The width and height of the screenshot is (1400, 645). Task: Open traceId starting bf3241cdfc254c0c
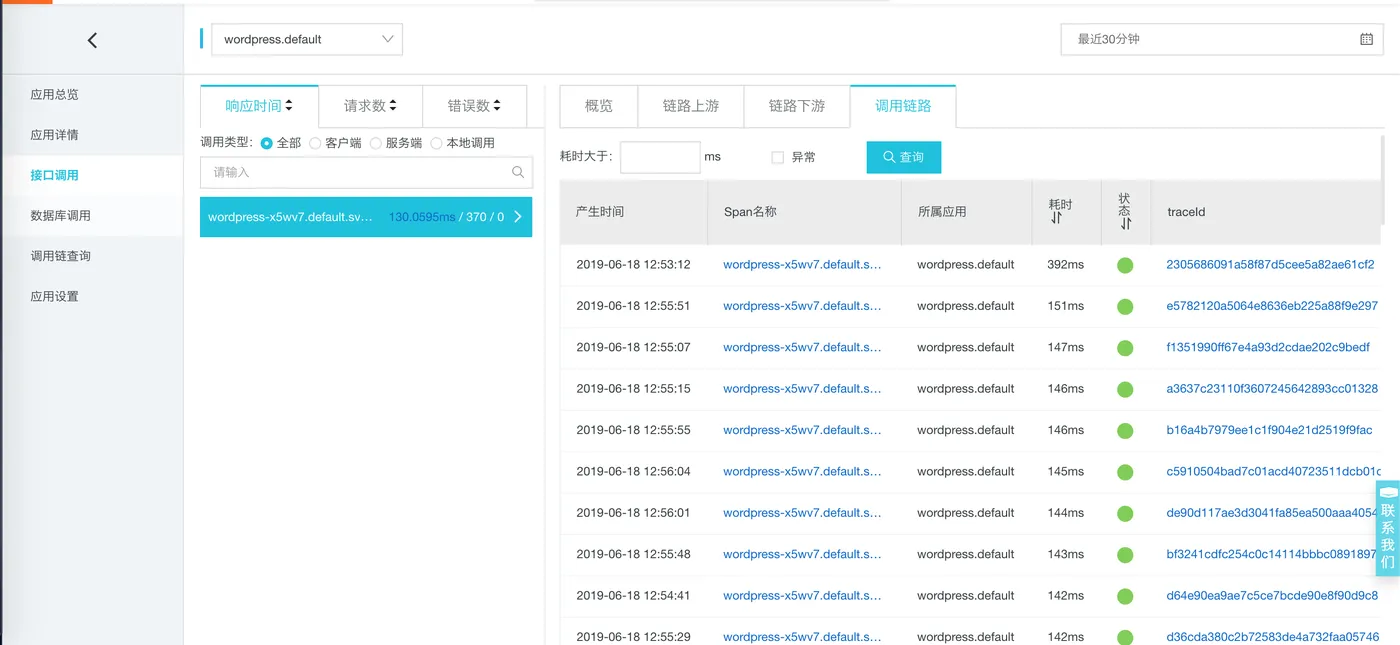click(x=1272, y=554)
